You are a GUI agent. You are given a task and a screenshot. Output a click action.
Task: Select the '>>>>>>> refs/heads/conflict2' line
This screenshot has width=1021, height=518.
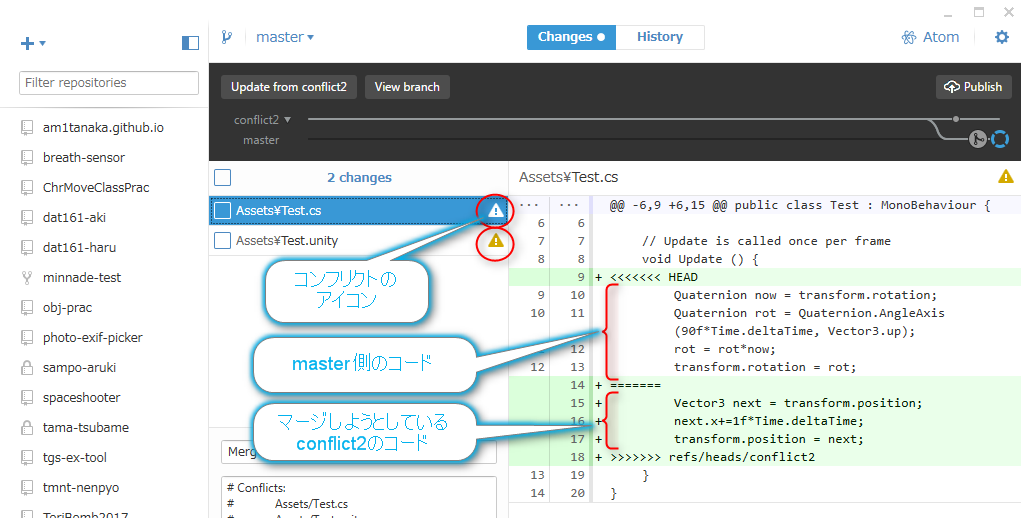[764, 457]
